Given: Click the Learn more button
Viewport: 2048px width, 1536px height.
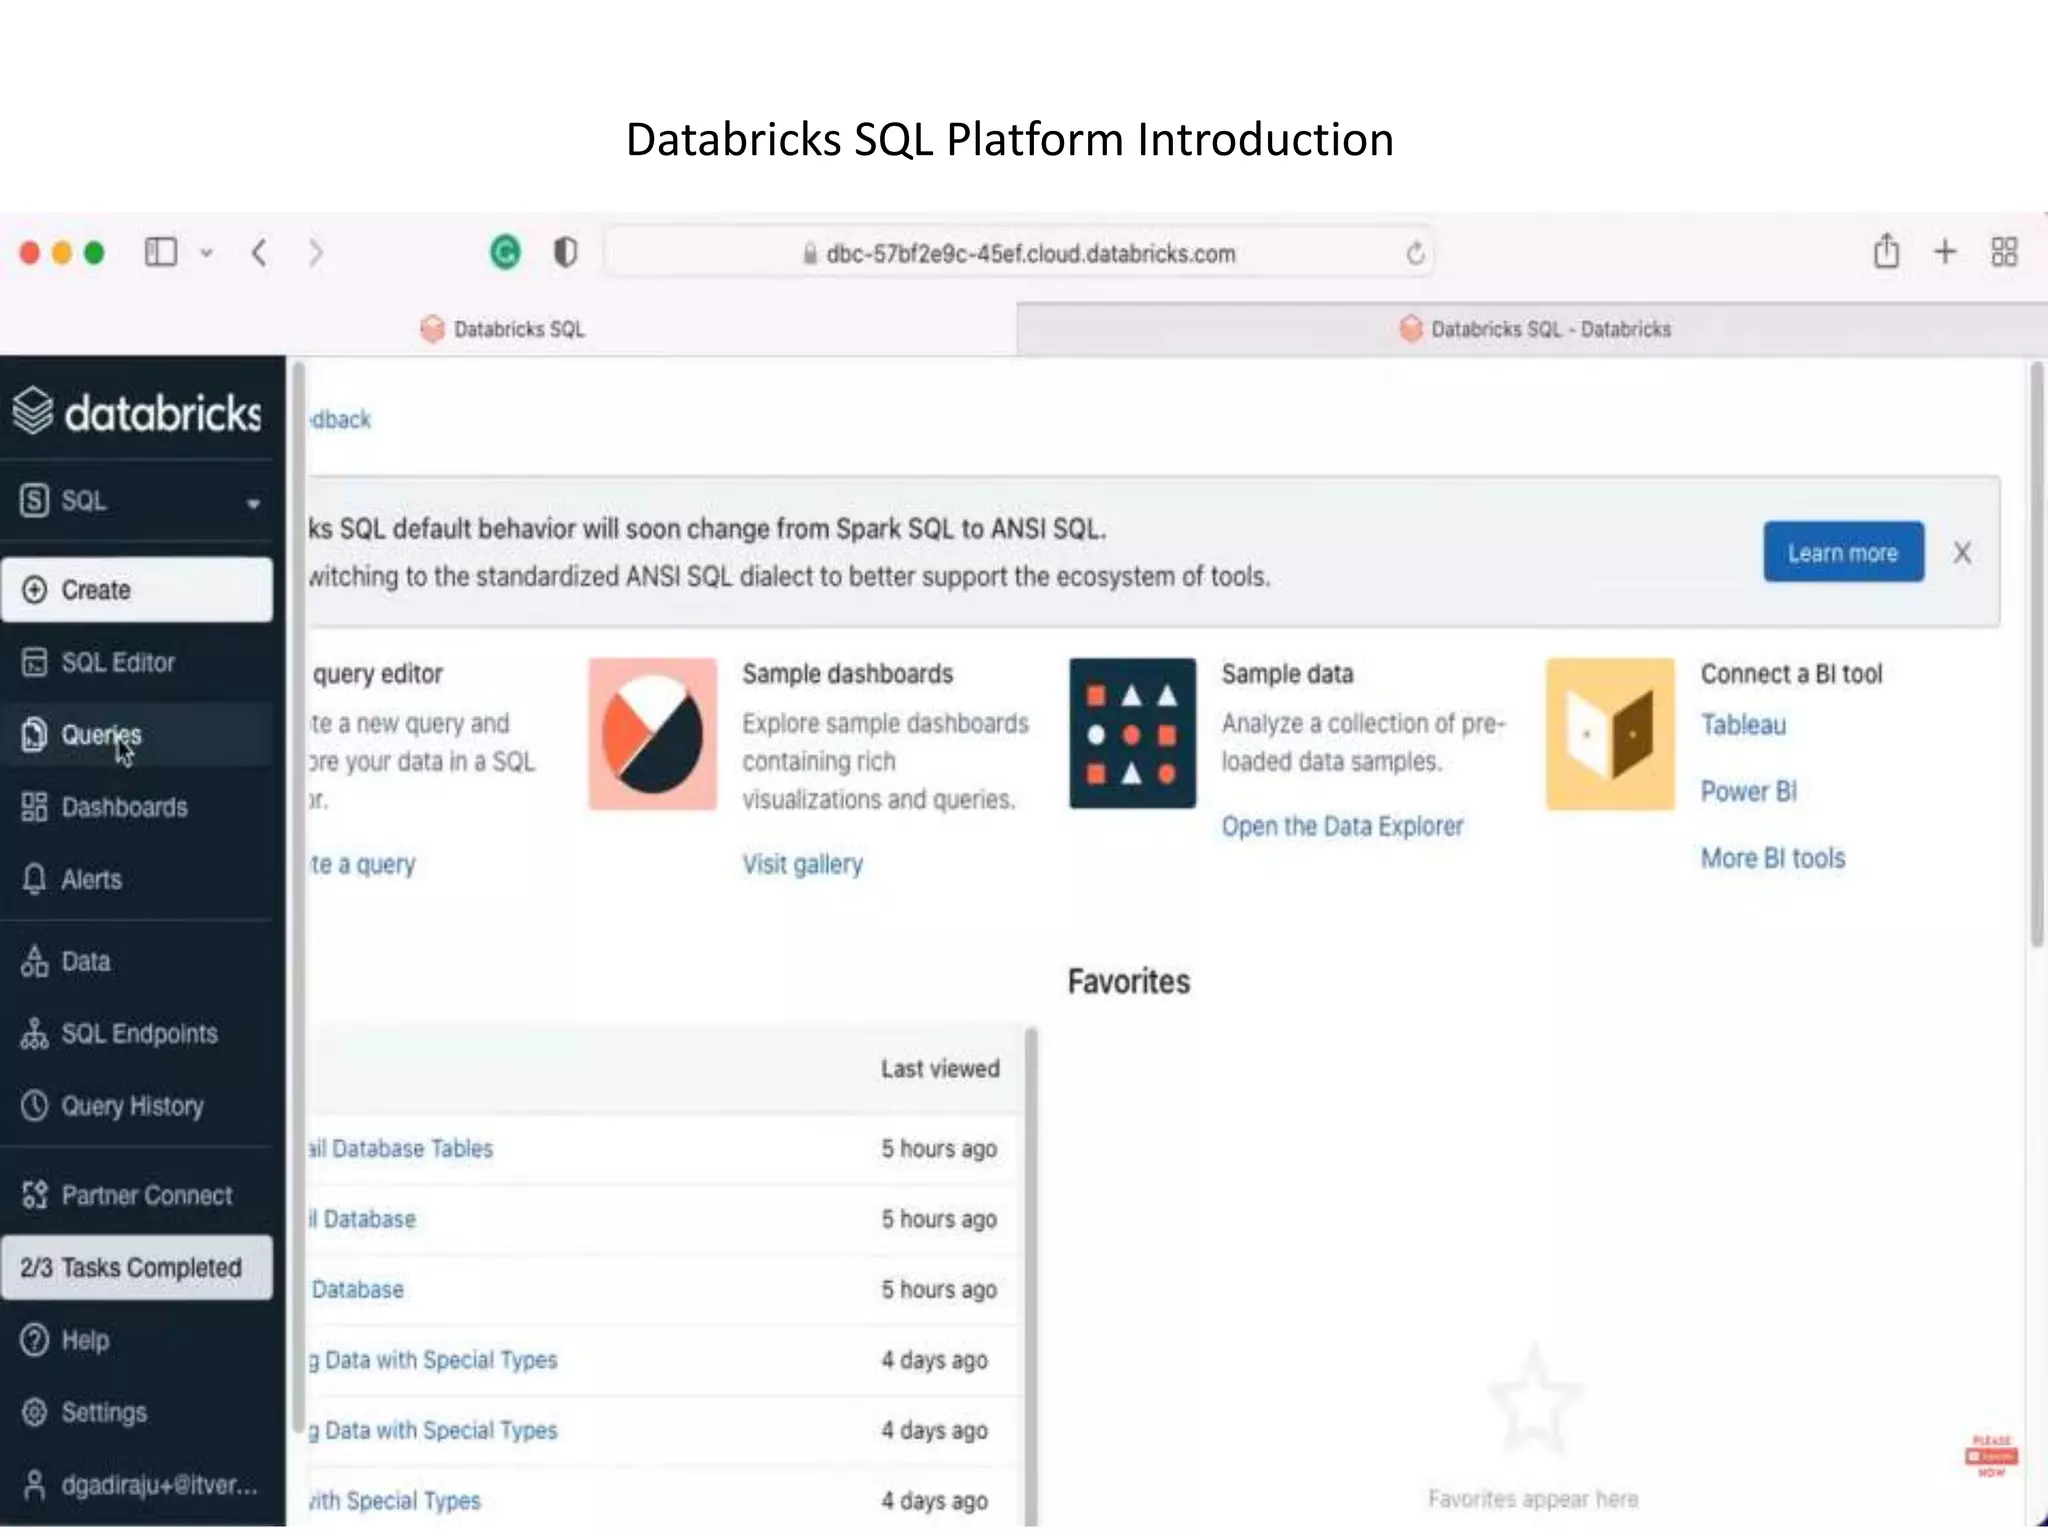Looking at the screenshot, I should coord(1842,552).
